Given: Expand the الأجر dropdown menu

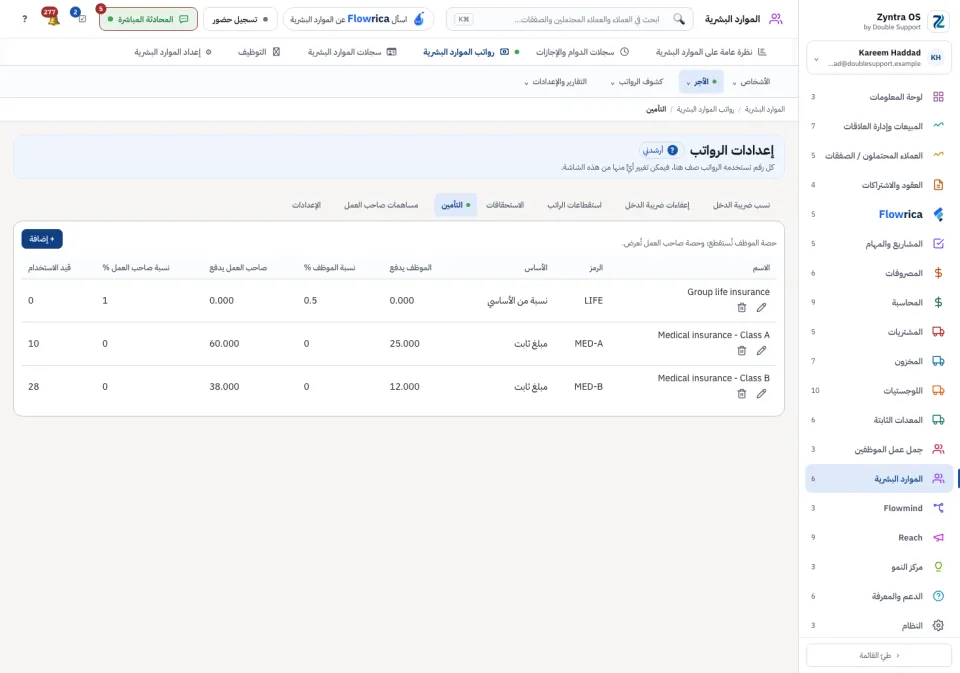Looking at the screenshot, I should point(701,81).
